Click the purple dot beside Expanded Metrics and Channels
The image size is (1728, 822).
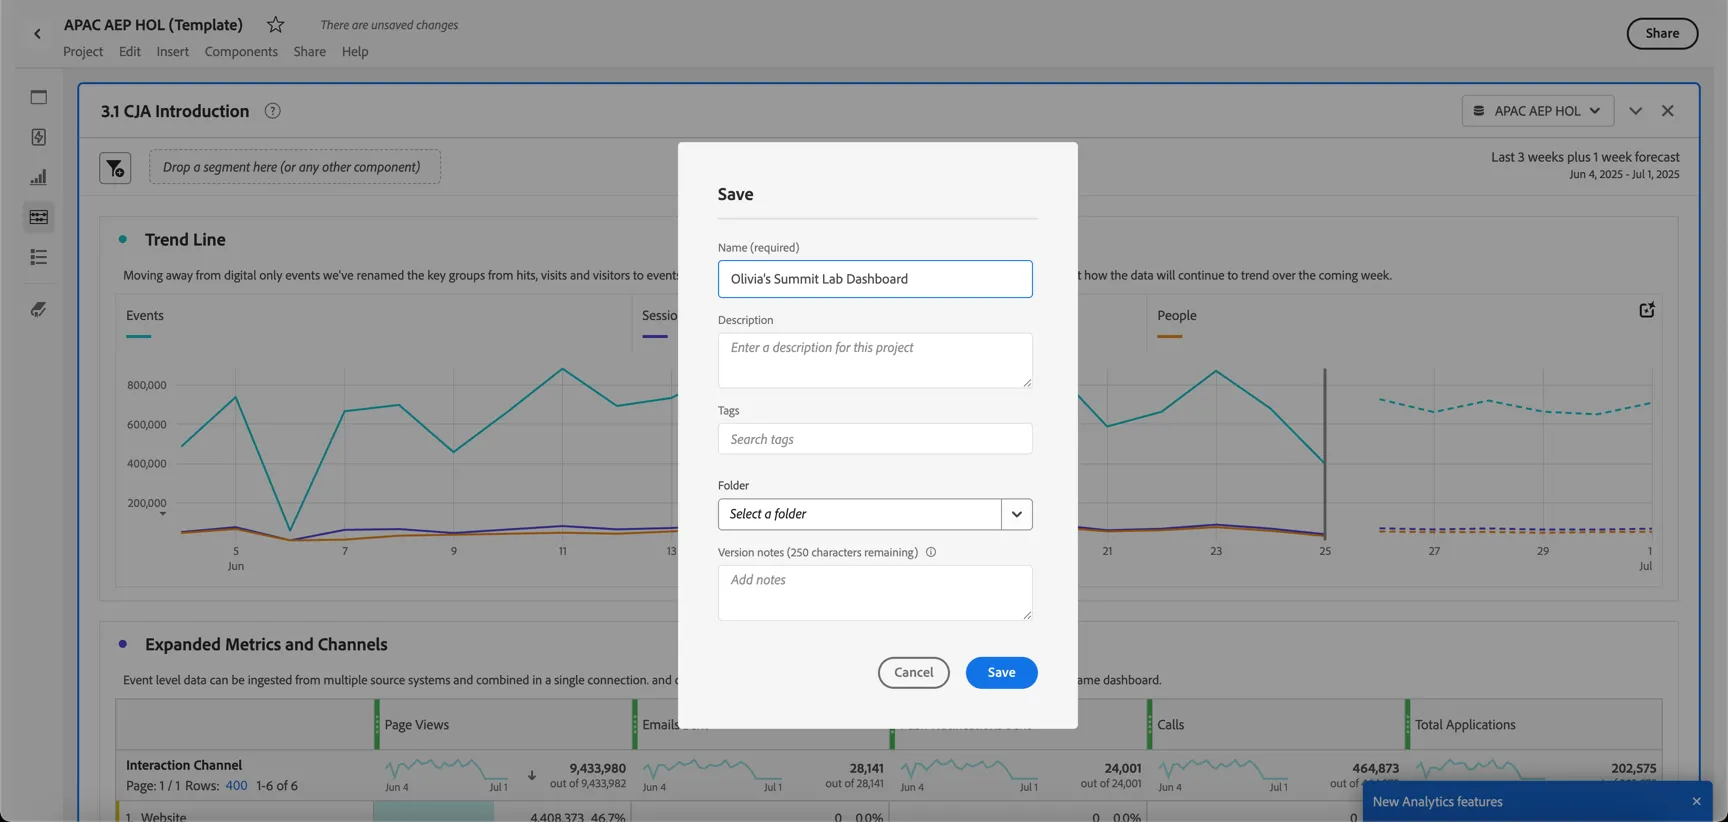tap(123, 644)
